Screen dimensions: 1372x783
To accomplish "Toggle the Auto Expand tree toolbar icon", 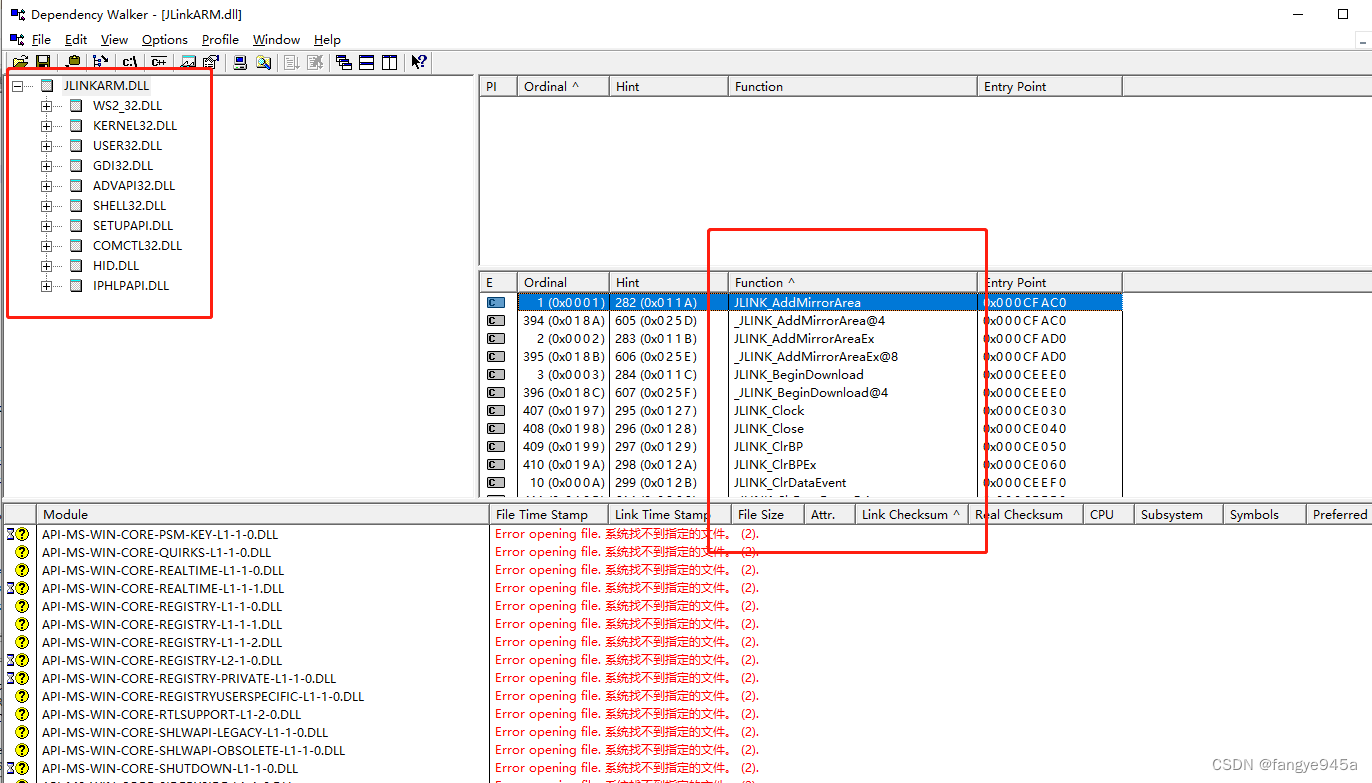I will (101, 62).
